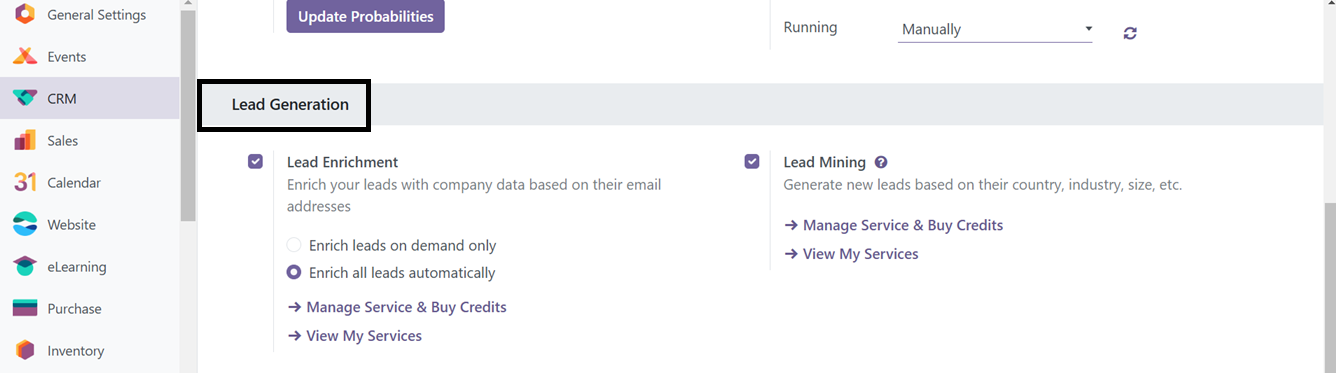Open the Calendar app icon
The height and width of the screenshot is (373, 1336).
tap(25, 182)
